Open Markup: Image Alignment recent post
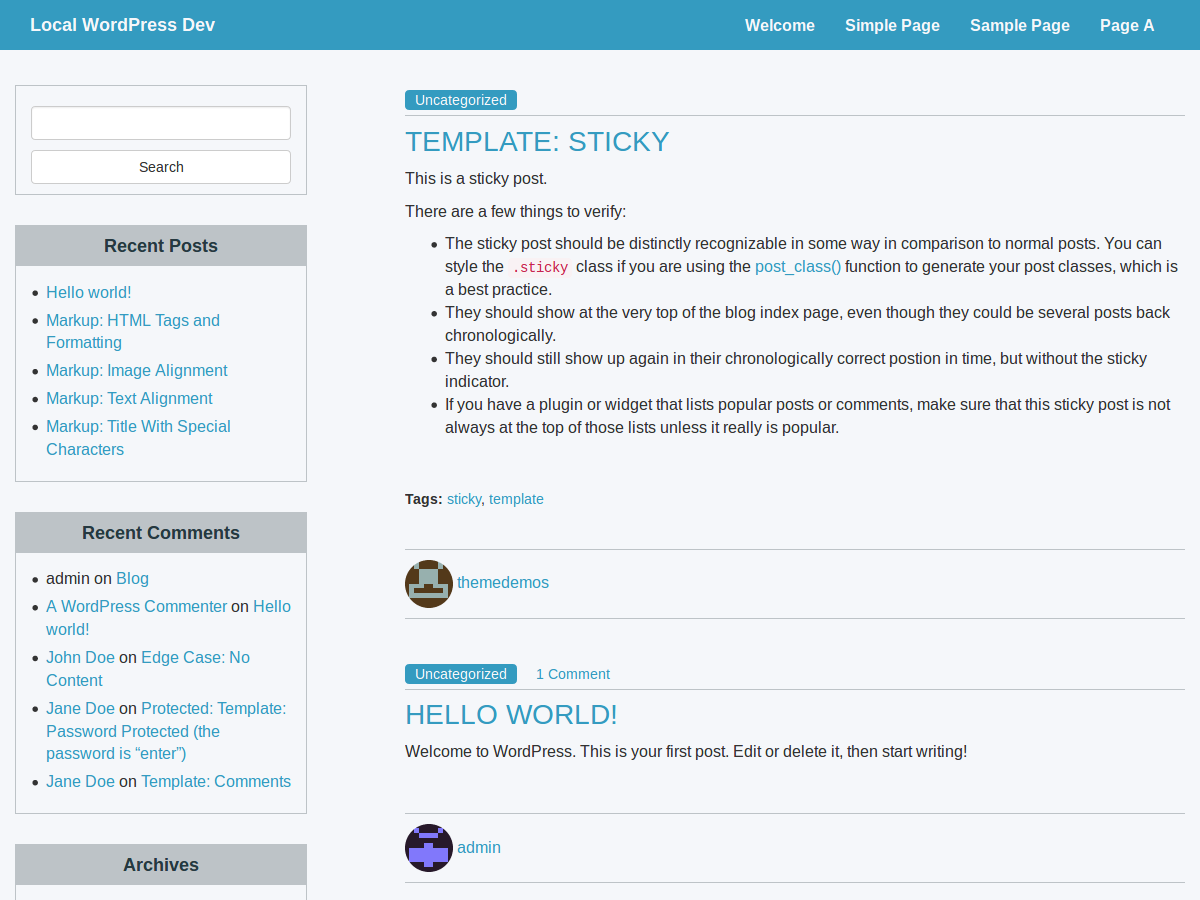The width and height of the screenshot is (1200, 900). (x=136, y=370)
